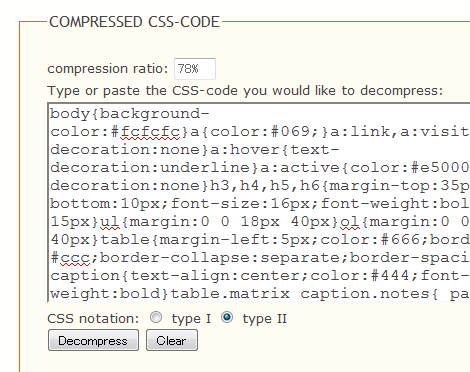470x372 pixels.
Task: Place cursor on misspelled word 'fcfcfc' in textarea
Action: (150, 132)
